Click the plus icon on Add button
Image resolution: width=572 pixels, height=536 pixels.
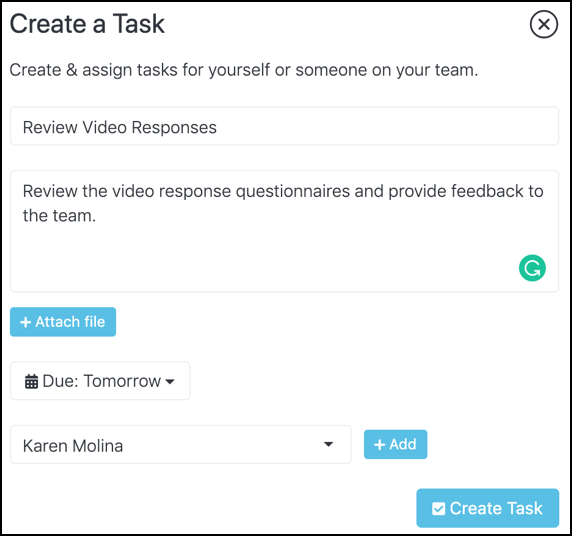click(379, 444)
